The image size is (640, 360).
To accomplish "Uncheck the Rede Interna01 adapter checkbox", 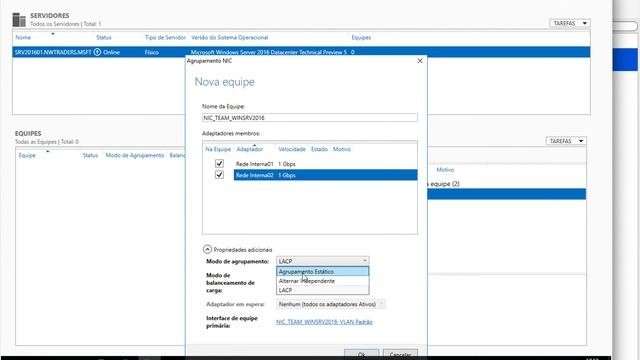I will pos(219,164).
